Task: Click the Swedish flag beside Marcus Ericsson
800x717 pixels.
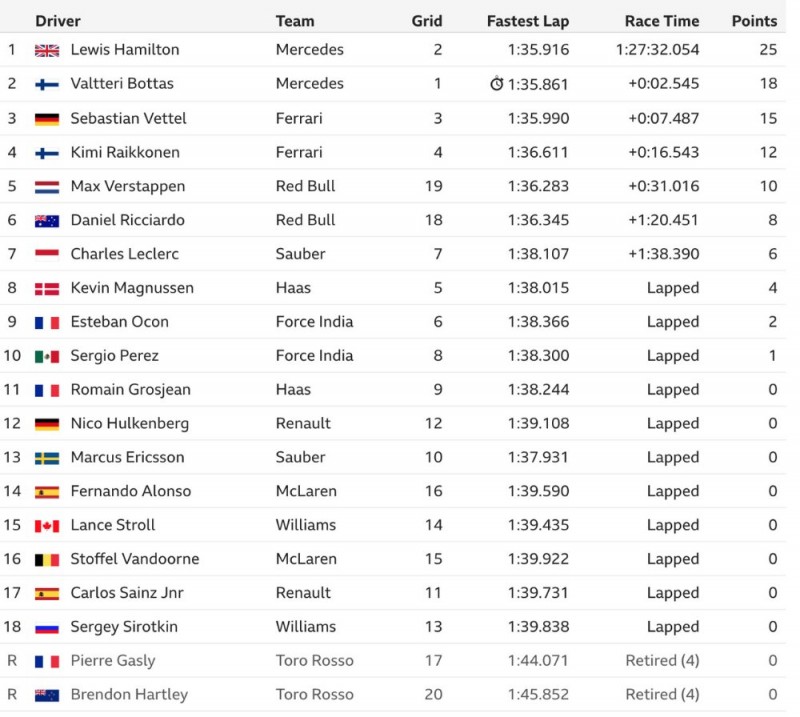Action: 47,458
